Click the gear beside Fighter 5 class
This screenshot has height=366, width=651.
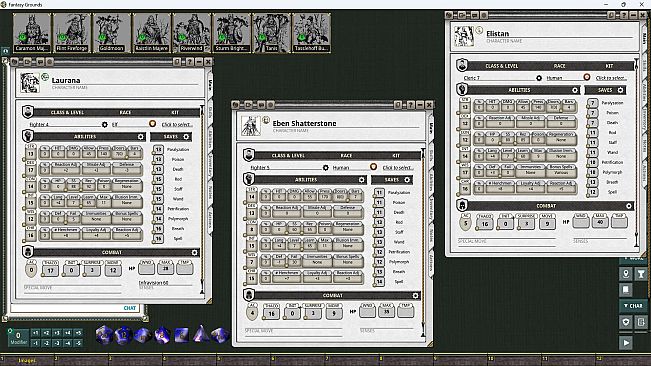[326, 167]
